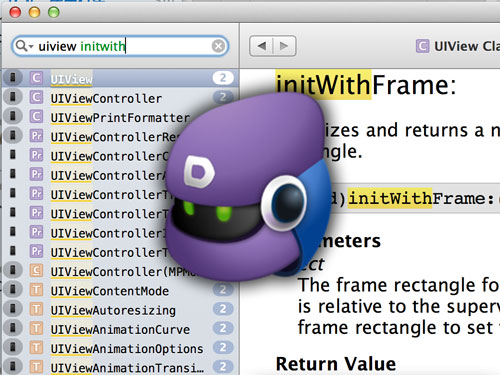Click the large 'initWithFrame:' heading
Image resolution: width=500 pixels, height=375 pixels.
pyautogui.click(x=366, y=85)
